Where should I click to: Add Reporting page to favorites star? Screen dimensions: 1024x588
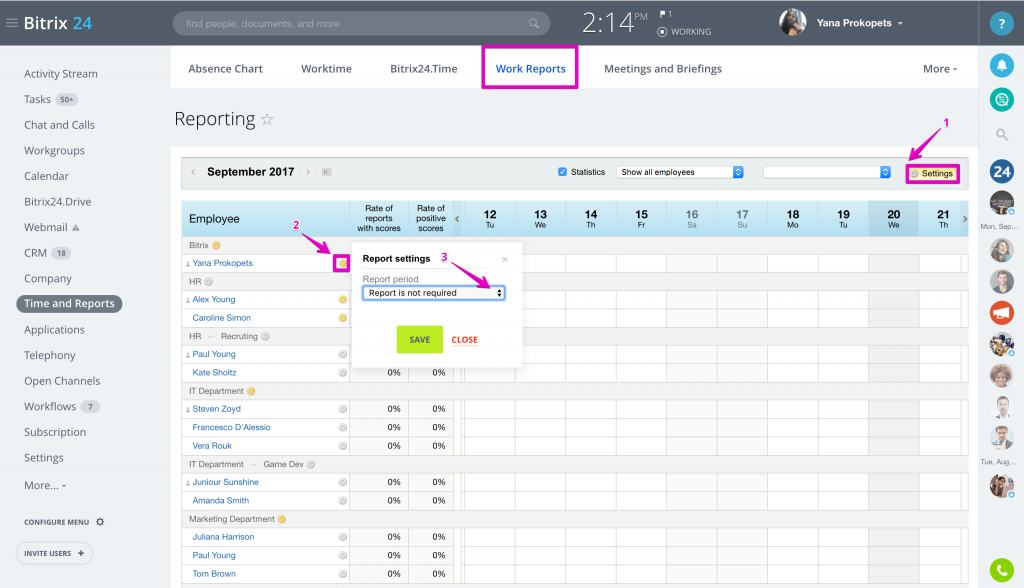pos(267,120)
